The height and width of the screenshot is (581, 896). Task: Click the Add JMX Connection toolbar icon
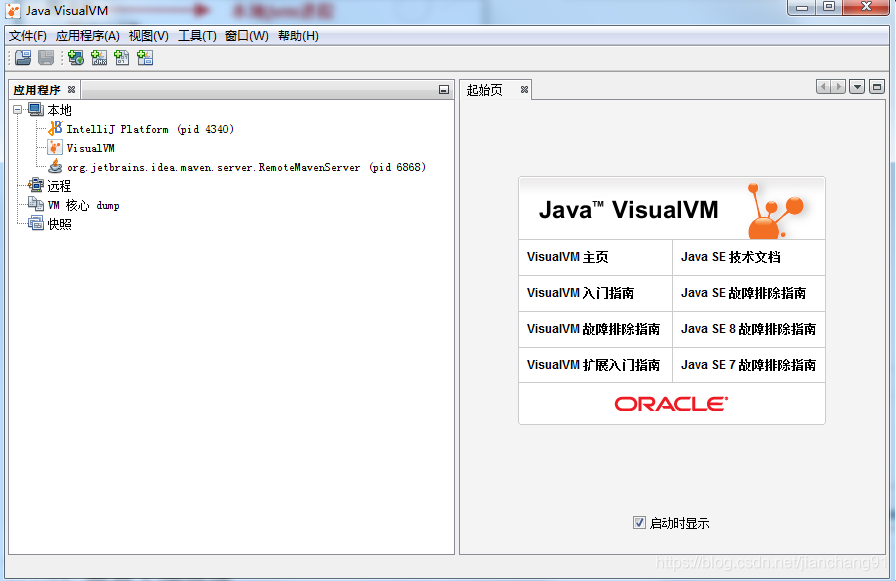pos(99,58)
